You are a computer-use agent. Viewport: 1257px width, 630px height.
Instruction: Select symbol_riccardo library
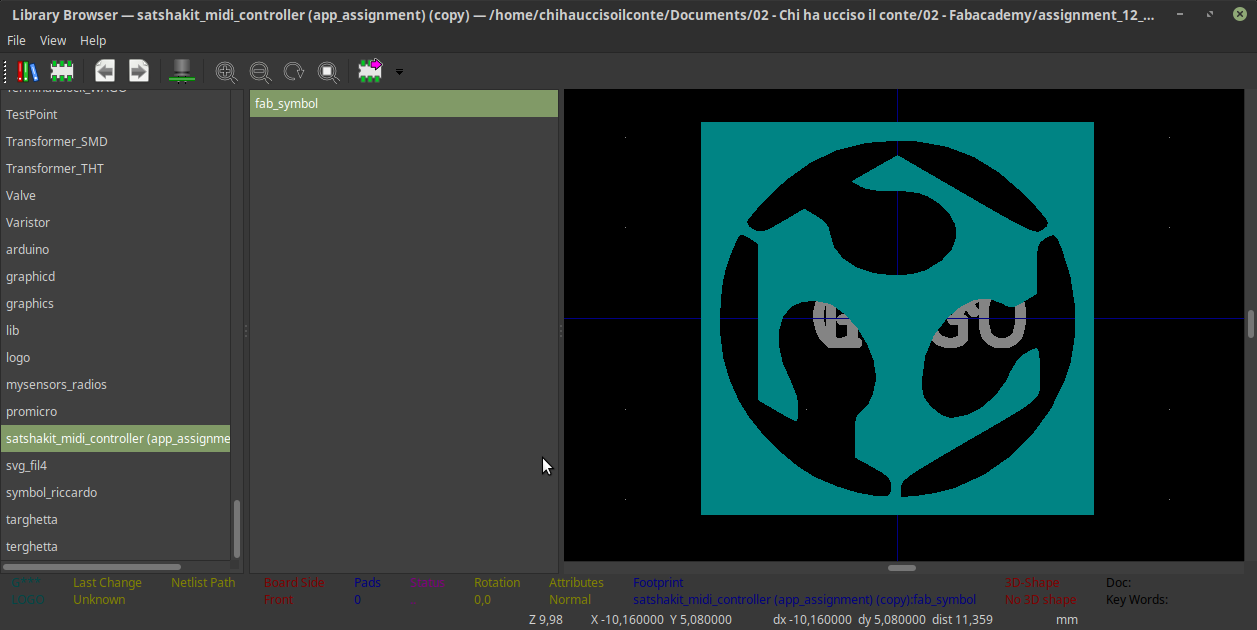click(115, 493)
